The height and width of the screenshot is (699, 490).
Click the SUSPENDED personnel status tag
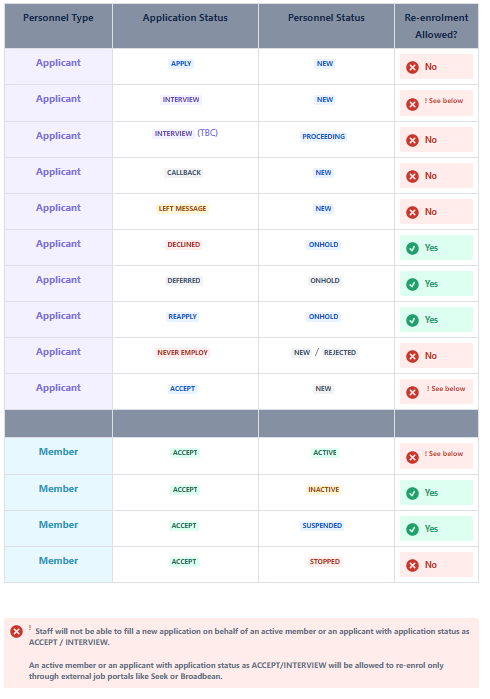[x=322, y=526]
